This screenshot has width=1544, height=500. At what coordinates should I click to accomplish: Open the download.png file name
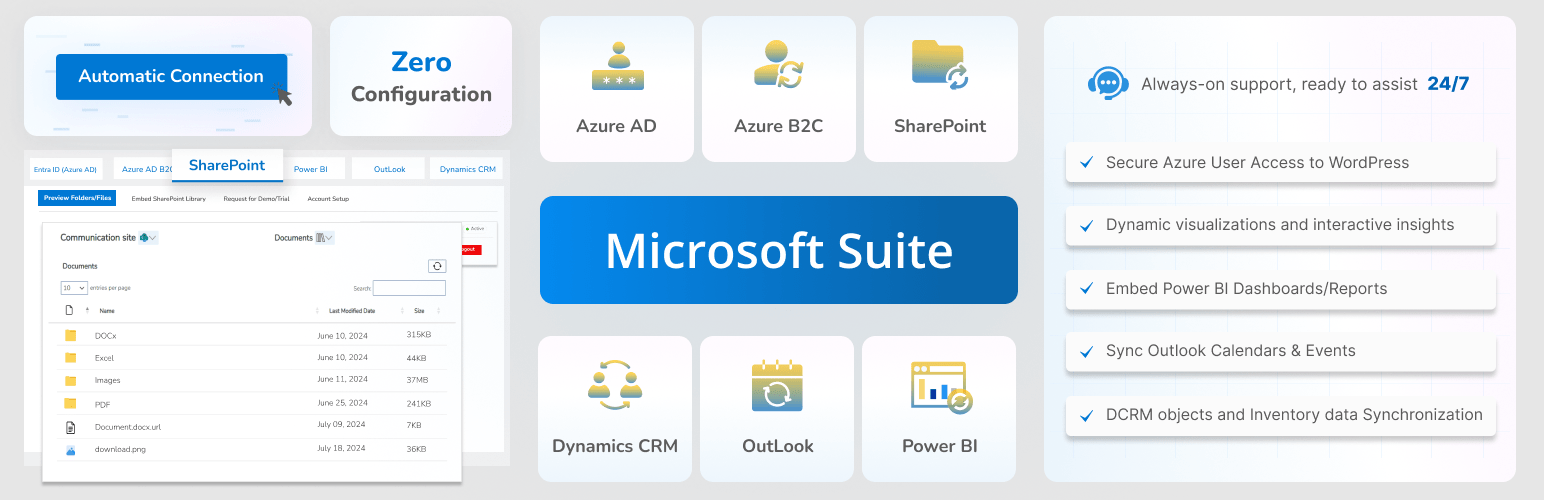[120, 450]
